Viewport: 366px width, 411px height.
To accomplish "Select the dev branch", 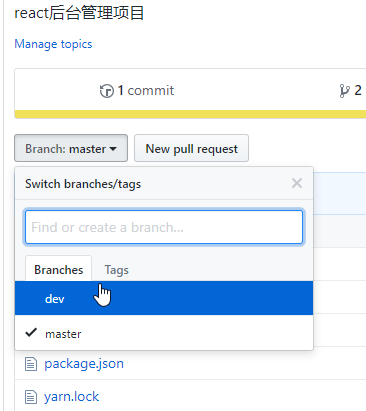I will pos(164,298).
